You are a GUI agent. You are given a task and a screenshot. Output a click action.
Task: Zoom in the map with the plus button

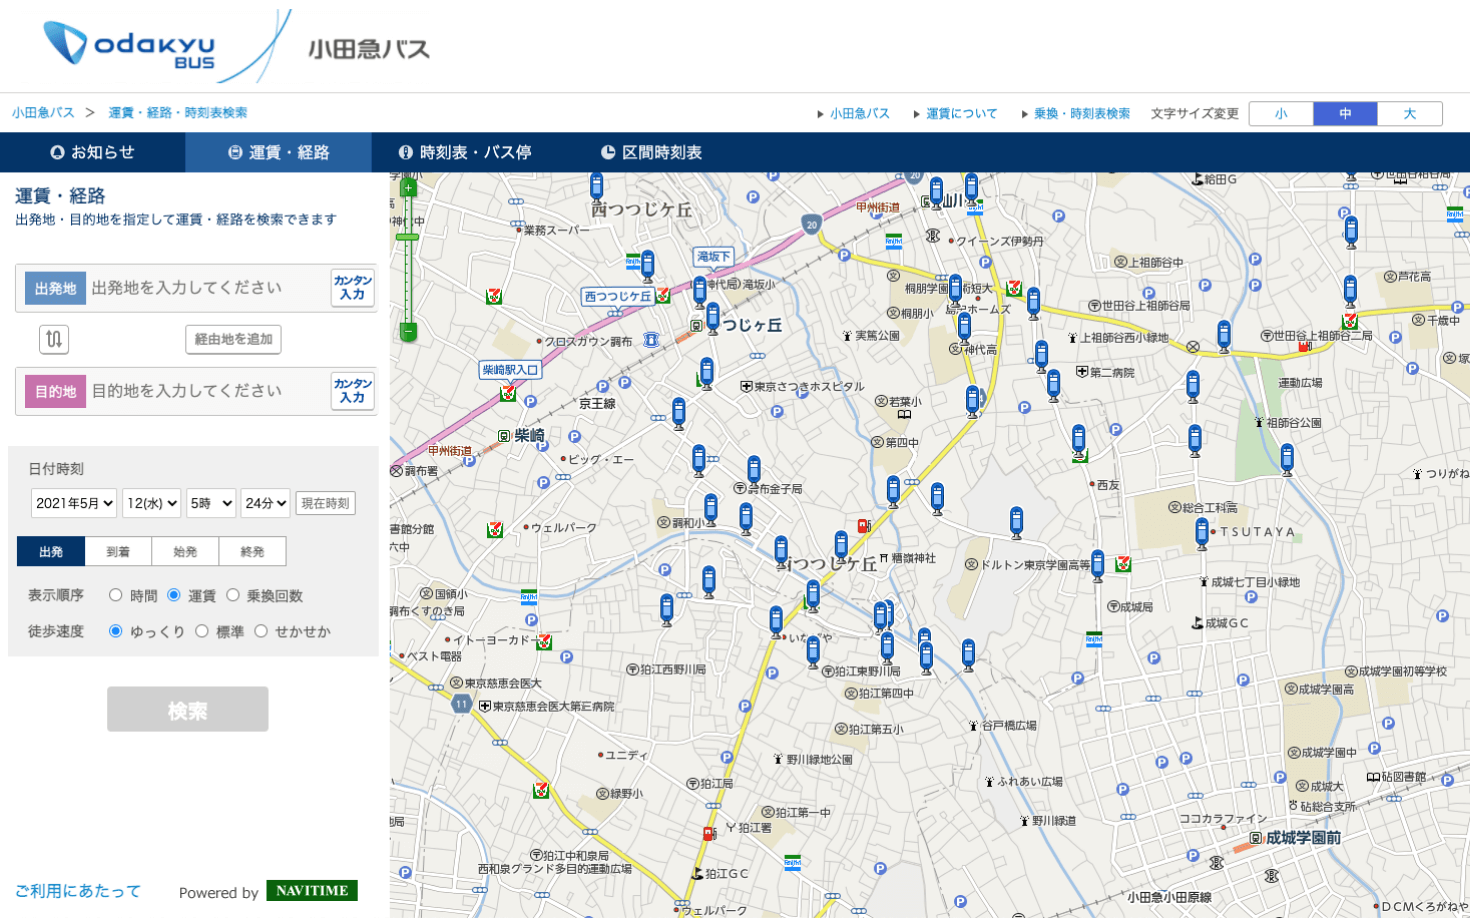tap(408, 188)
